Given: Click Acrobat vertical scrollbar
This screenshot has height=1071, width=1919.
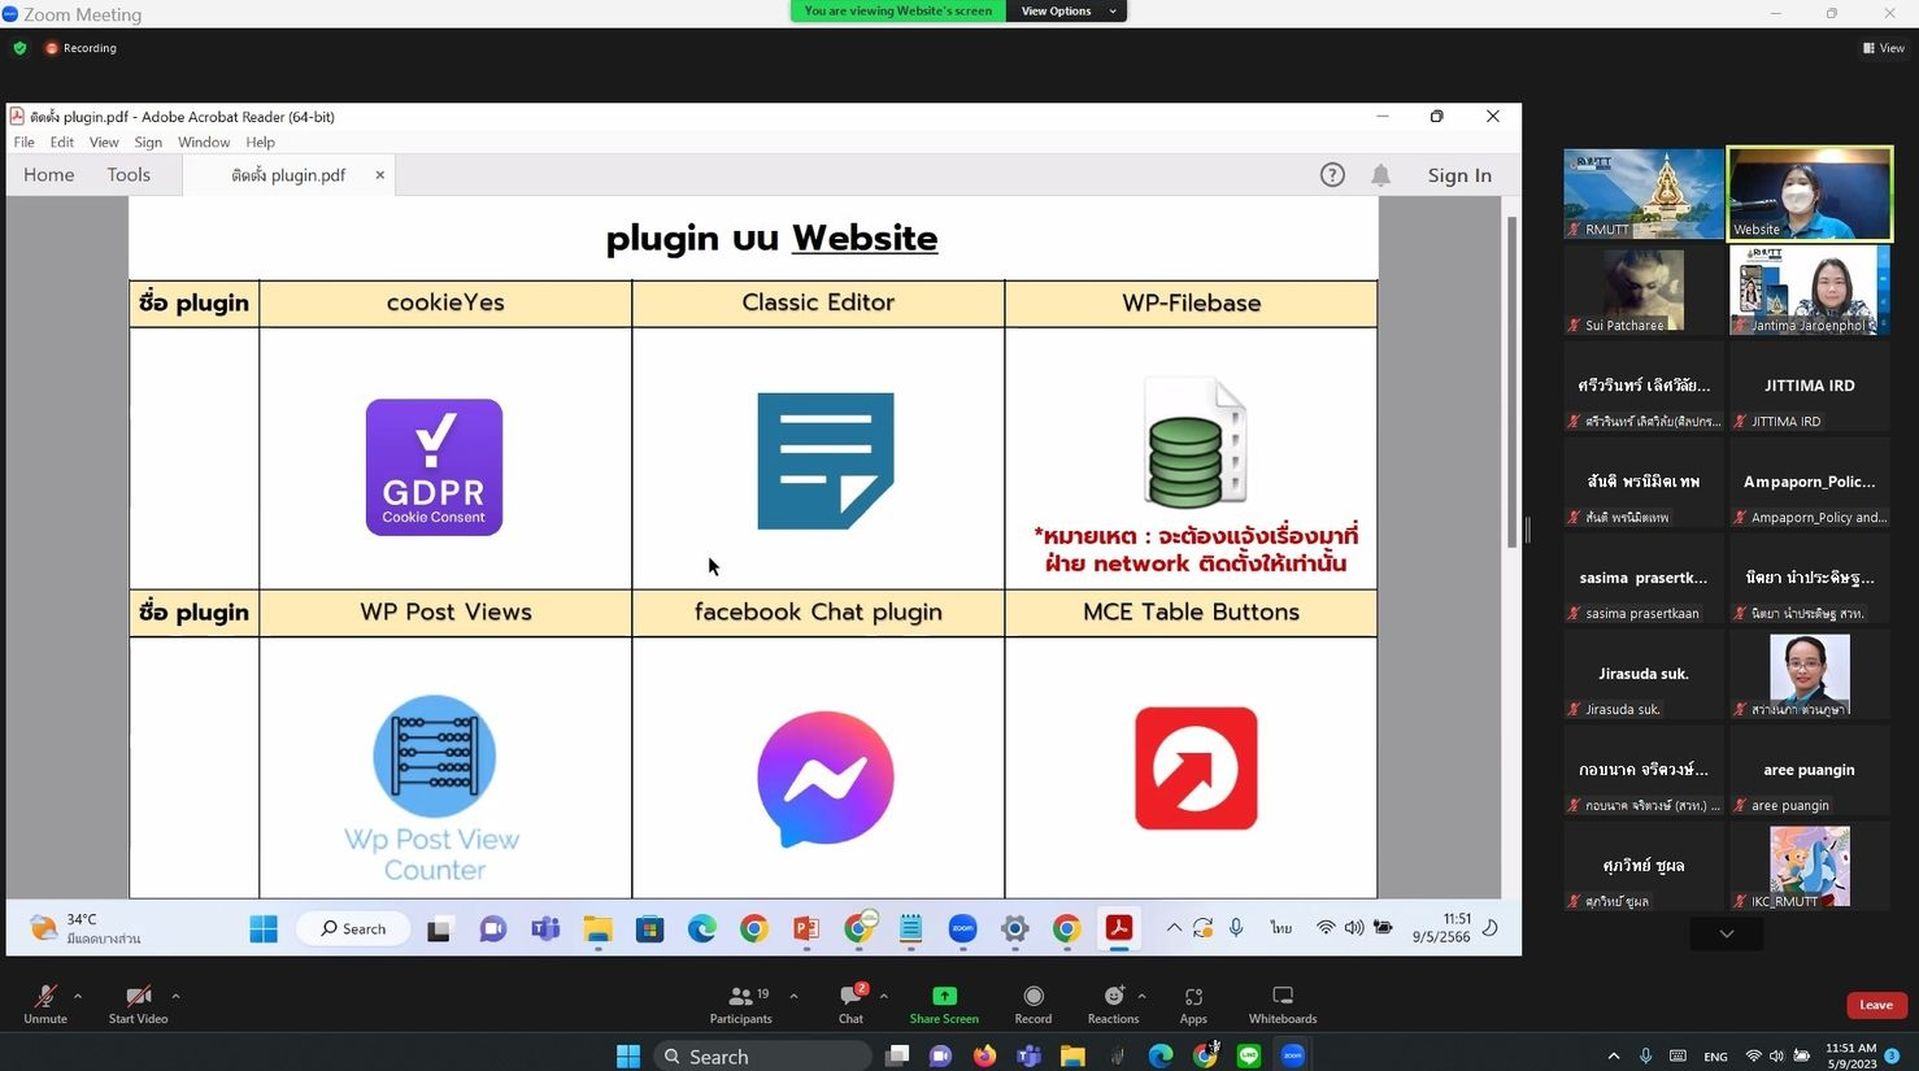Looking at the screenshot, I should [x=1511, y=382].
